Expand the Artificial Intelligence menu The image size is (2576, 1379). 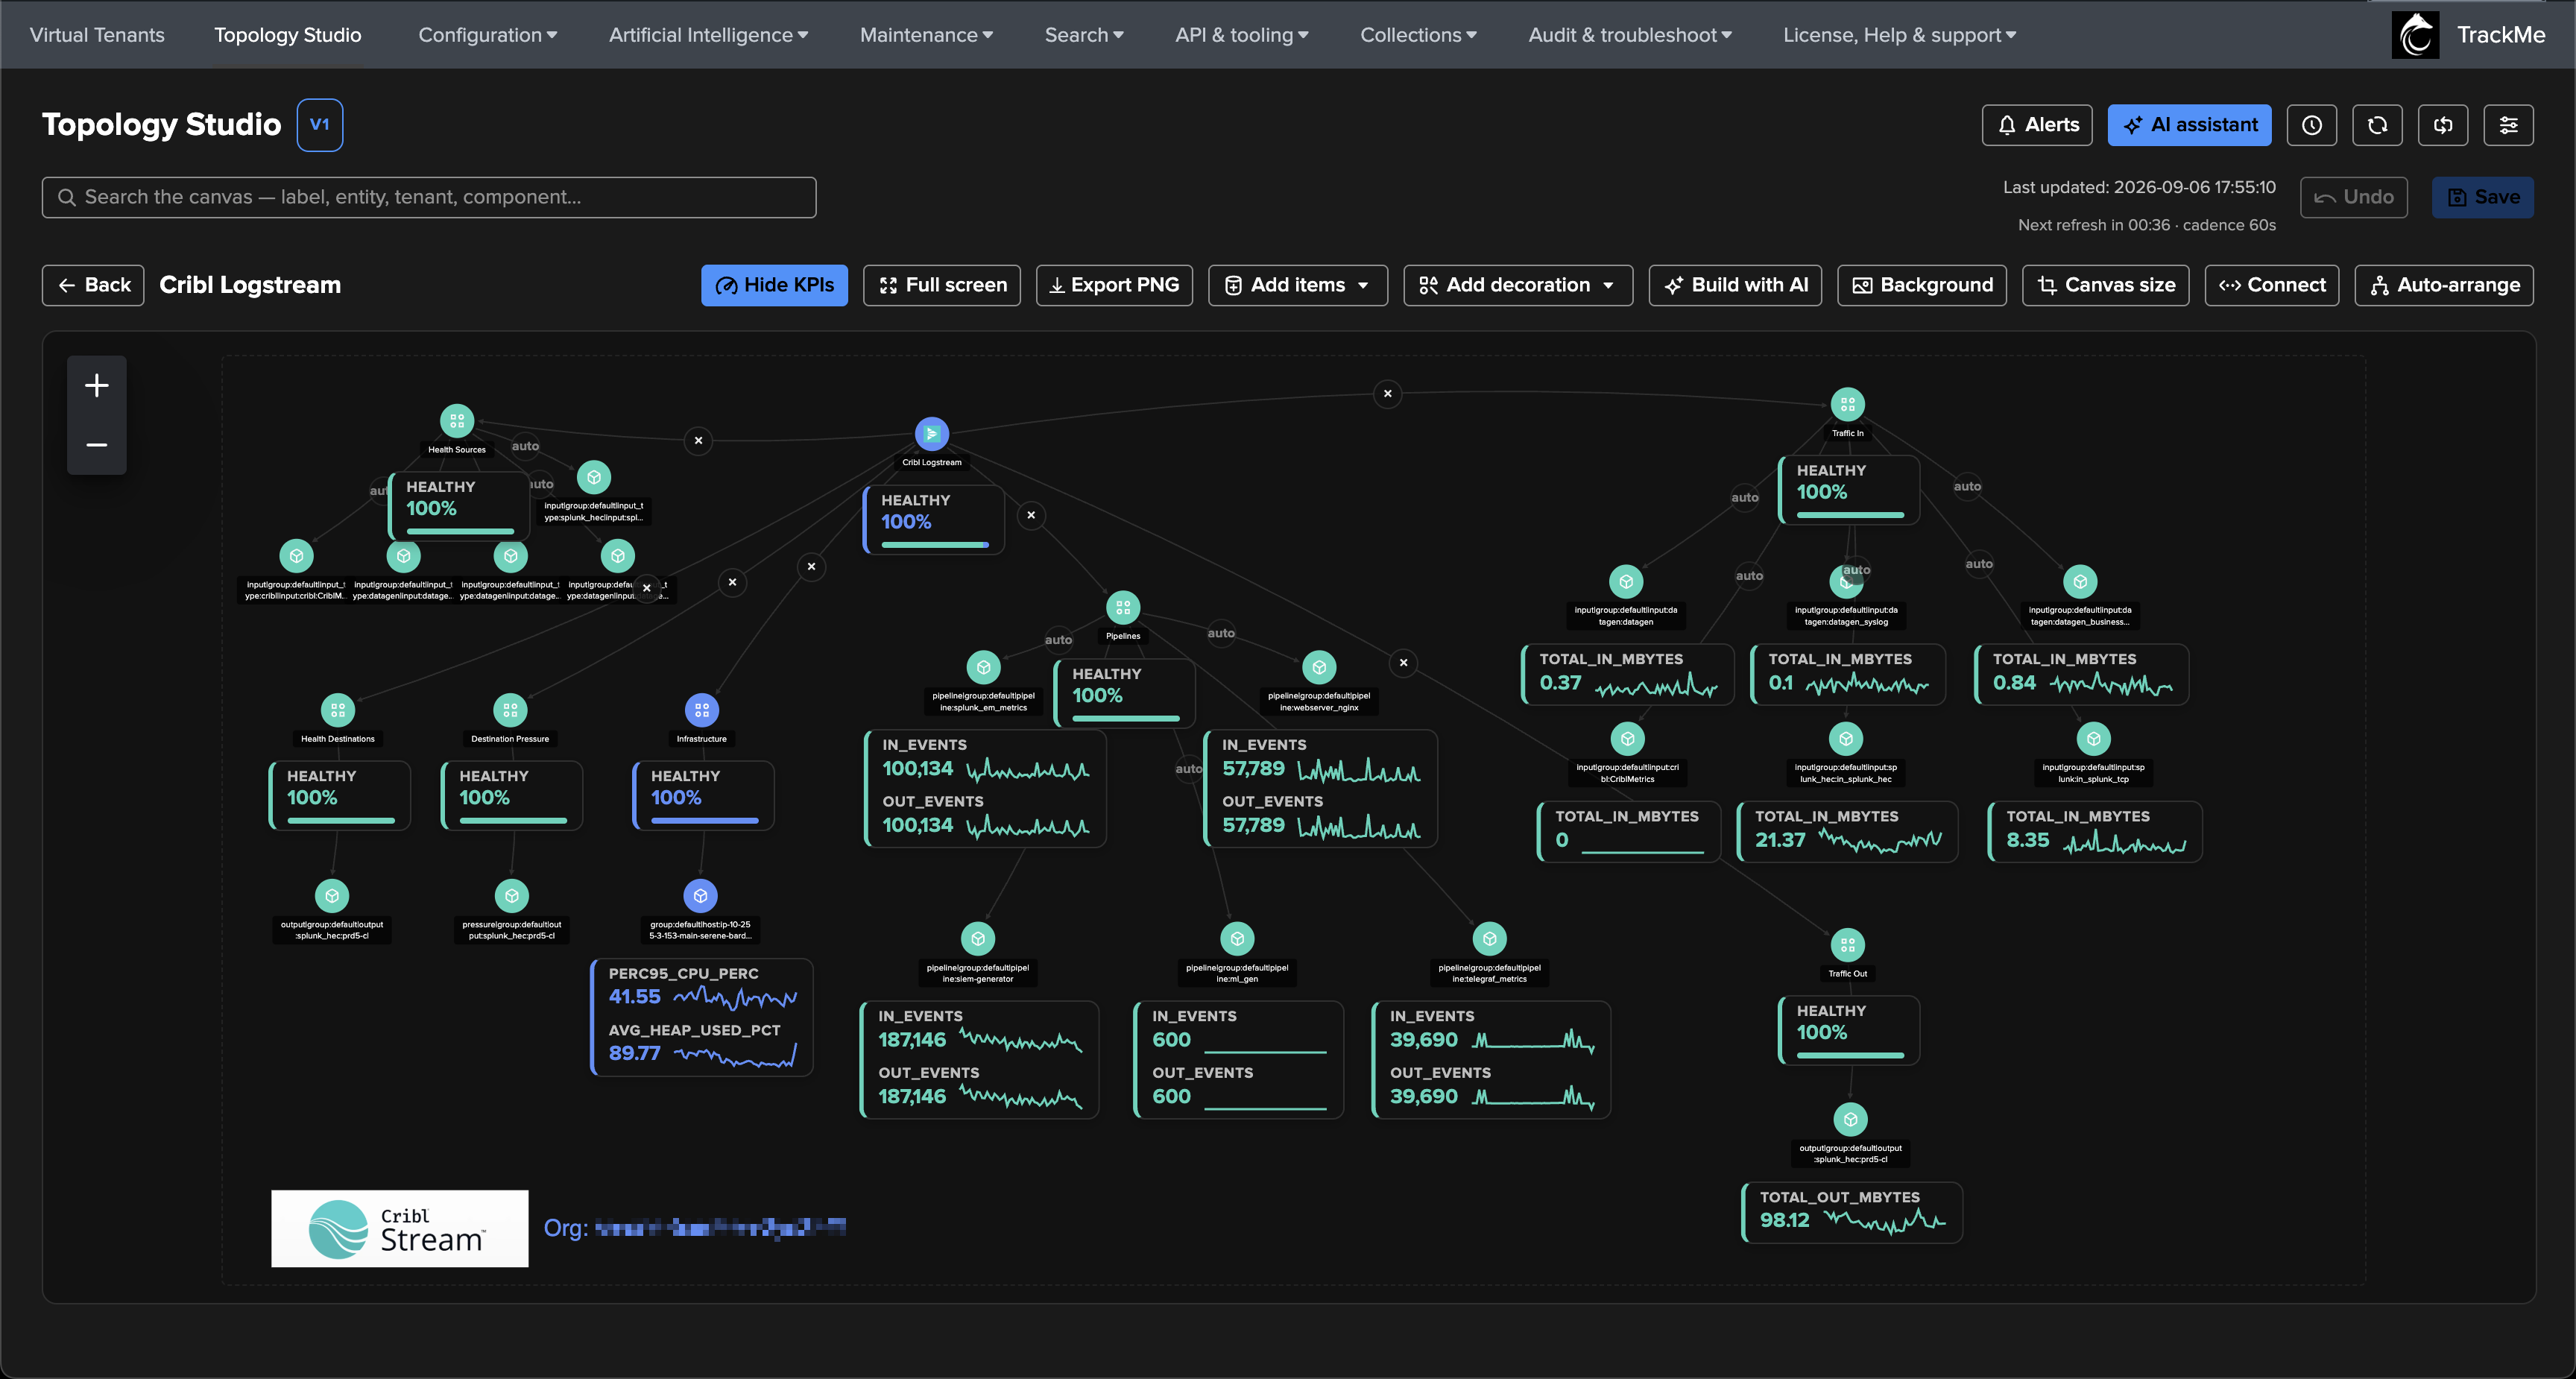[708, 35]
